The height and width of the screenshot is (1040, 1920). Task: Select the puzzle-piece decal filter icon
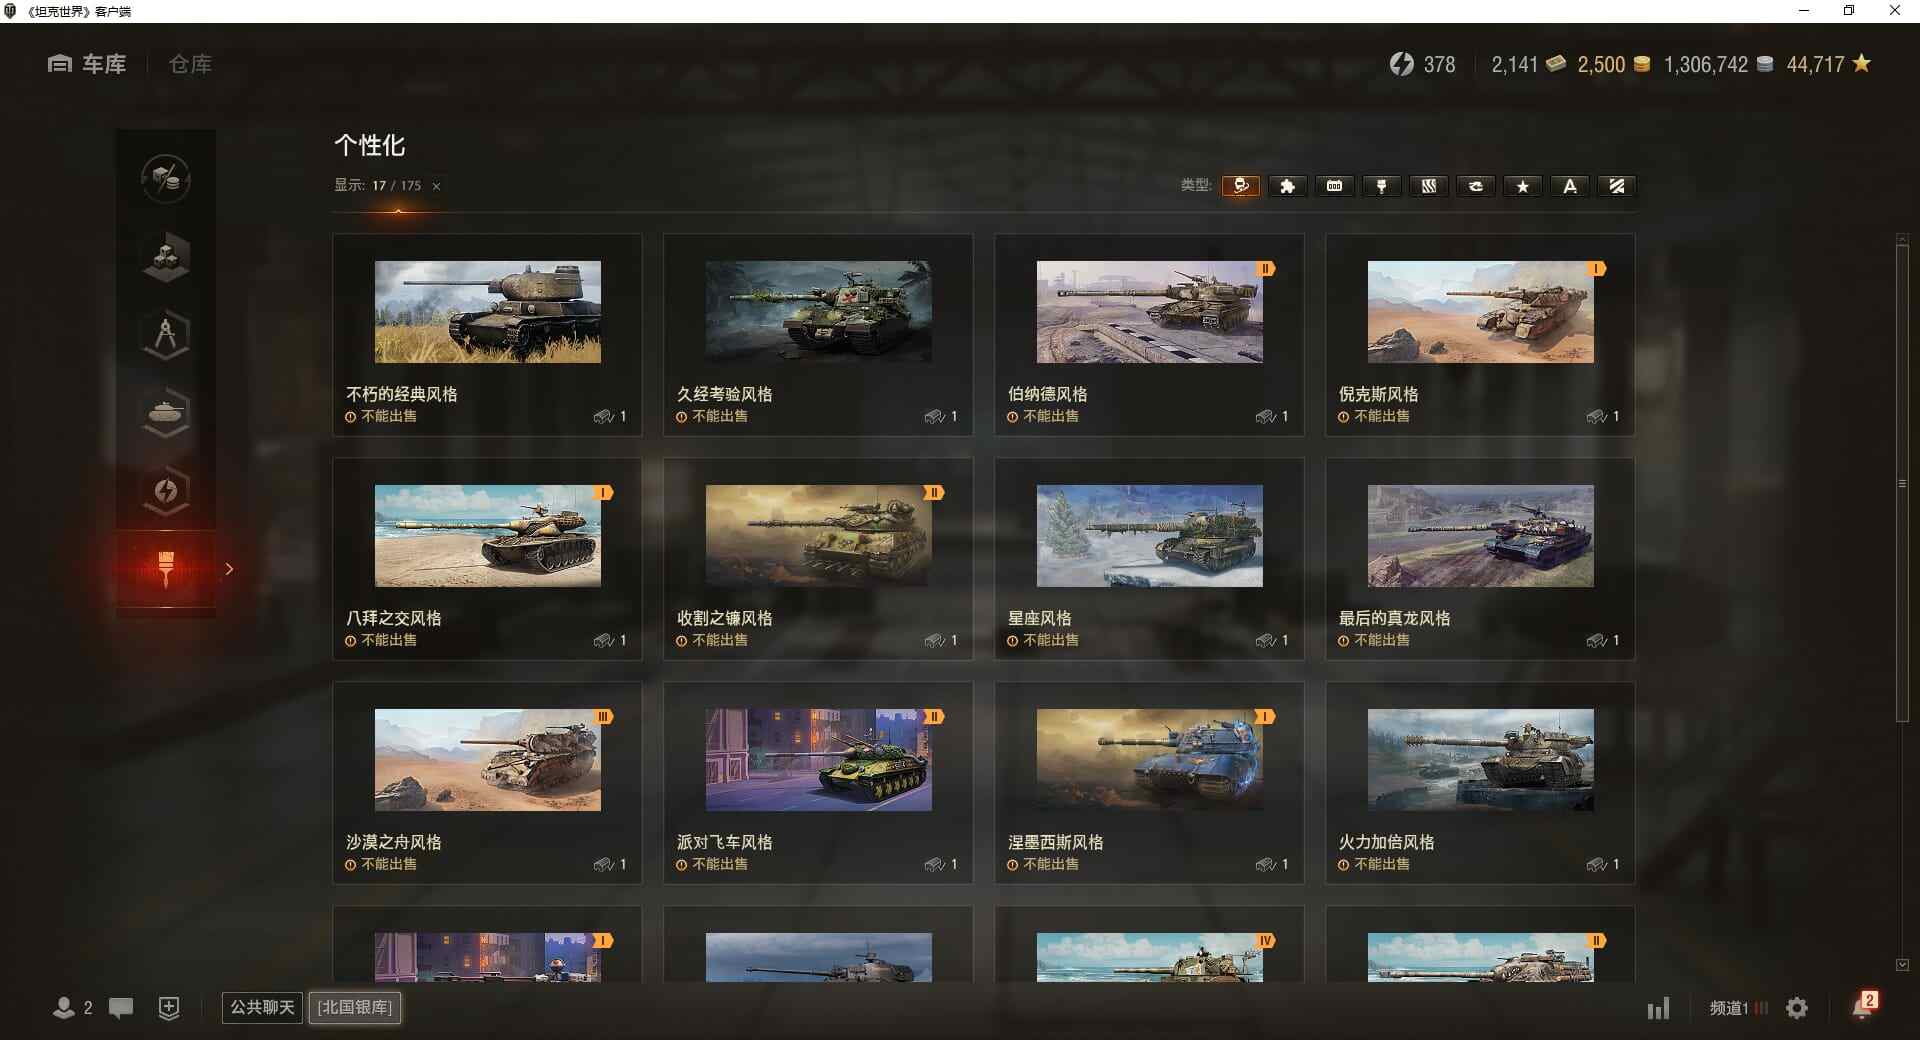[1287, 186]
